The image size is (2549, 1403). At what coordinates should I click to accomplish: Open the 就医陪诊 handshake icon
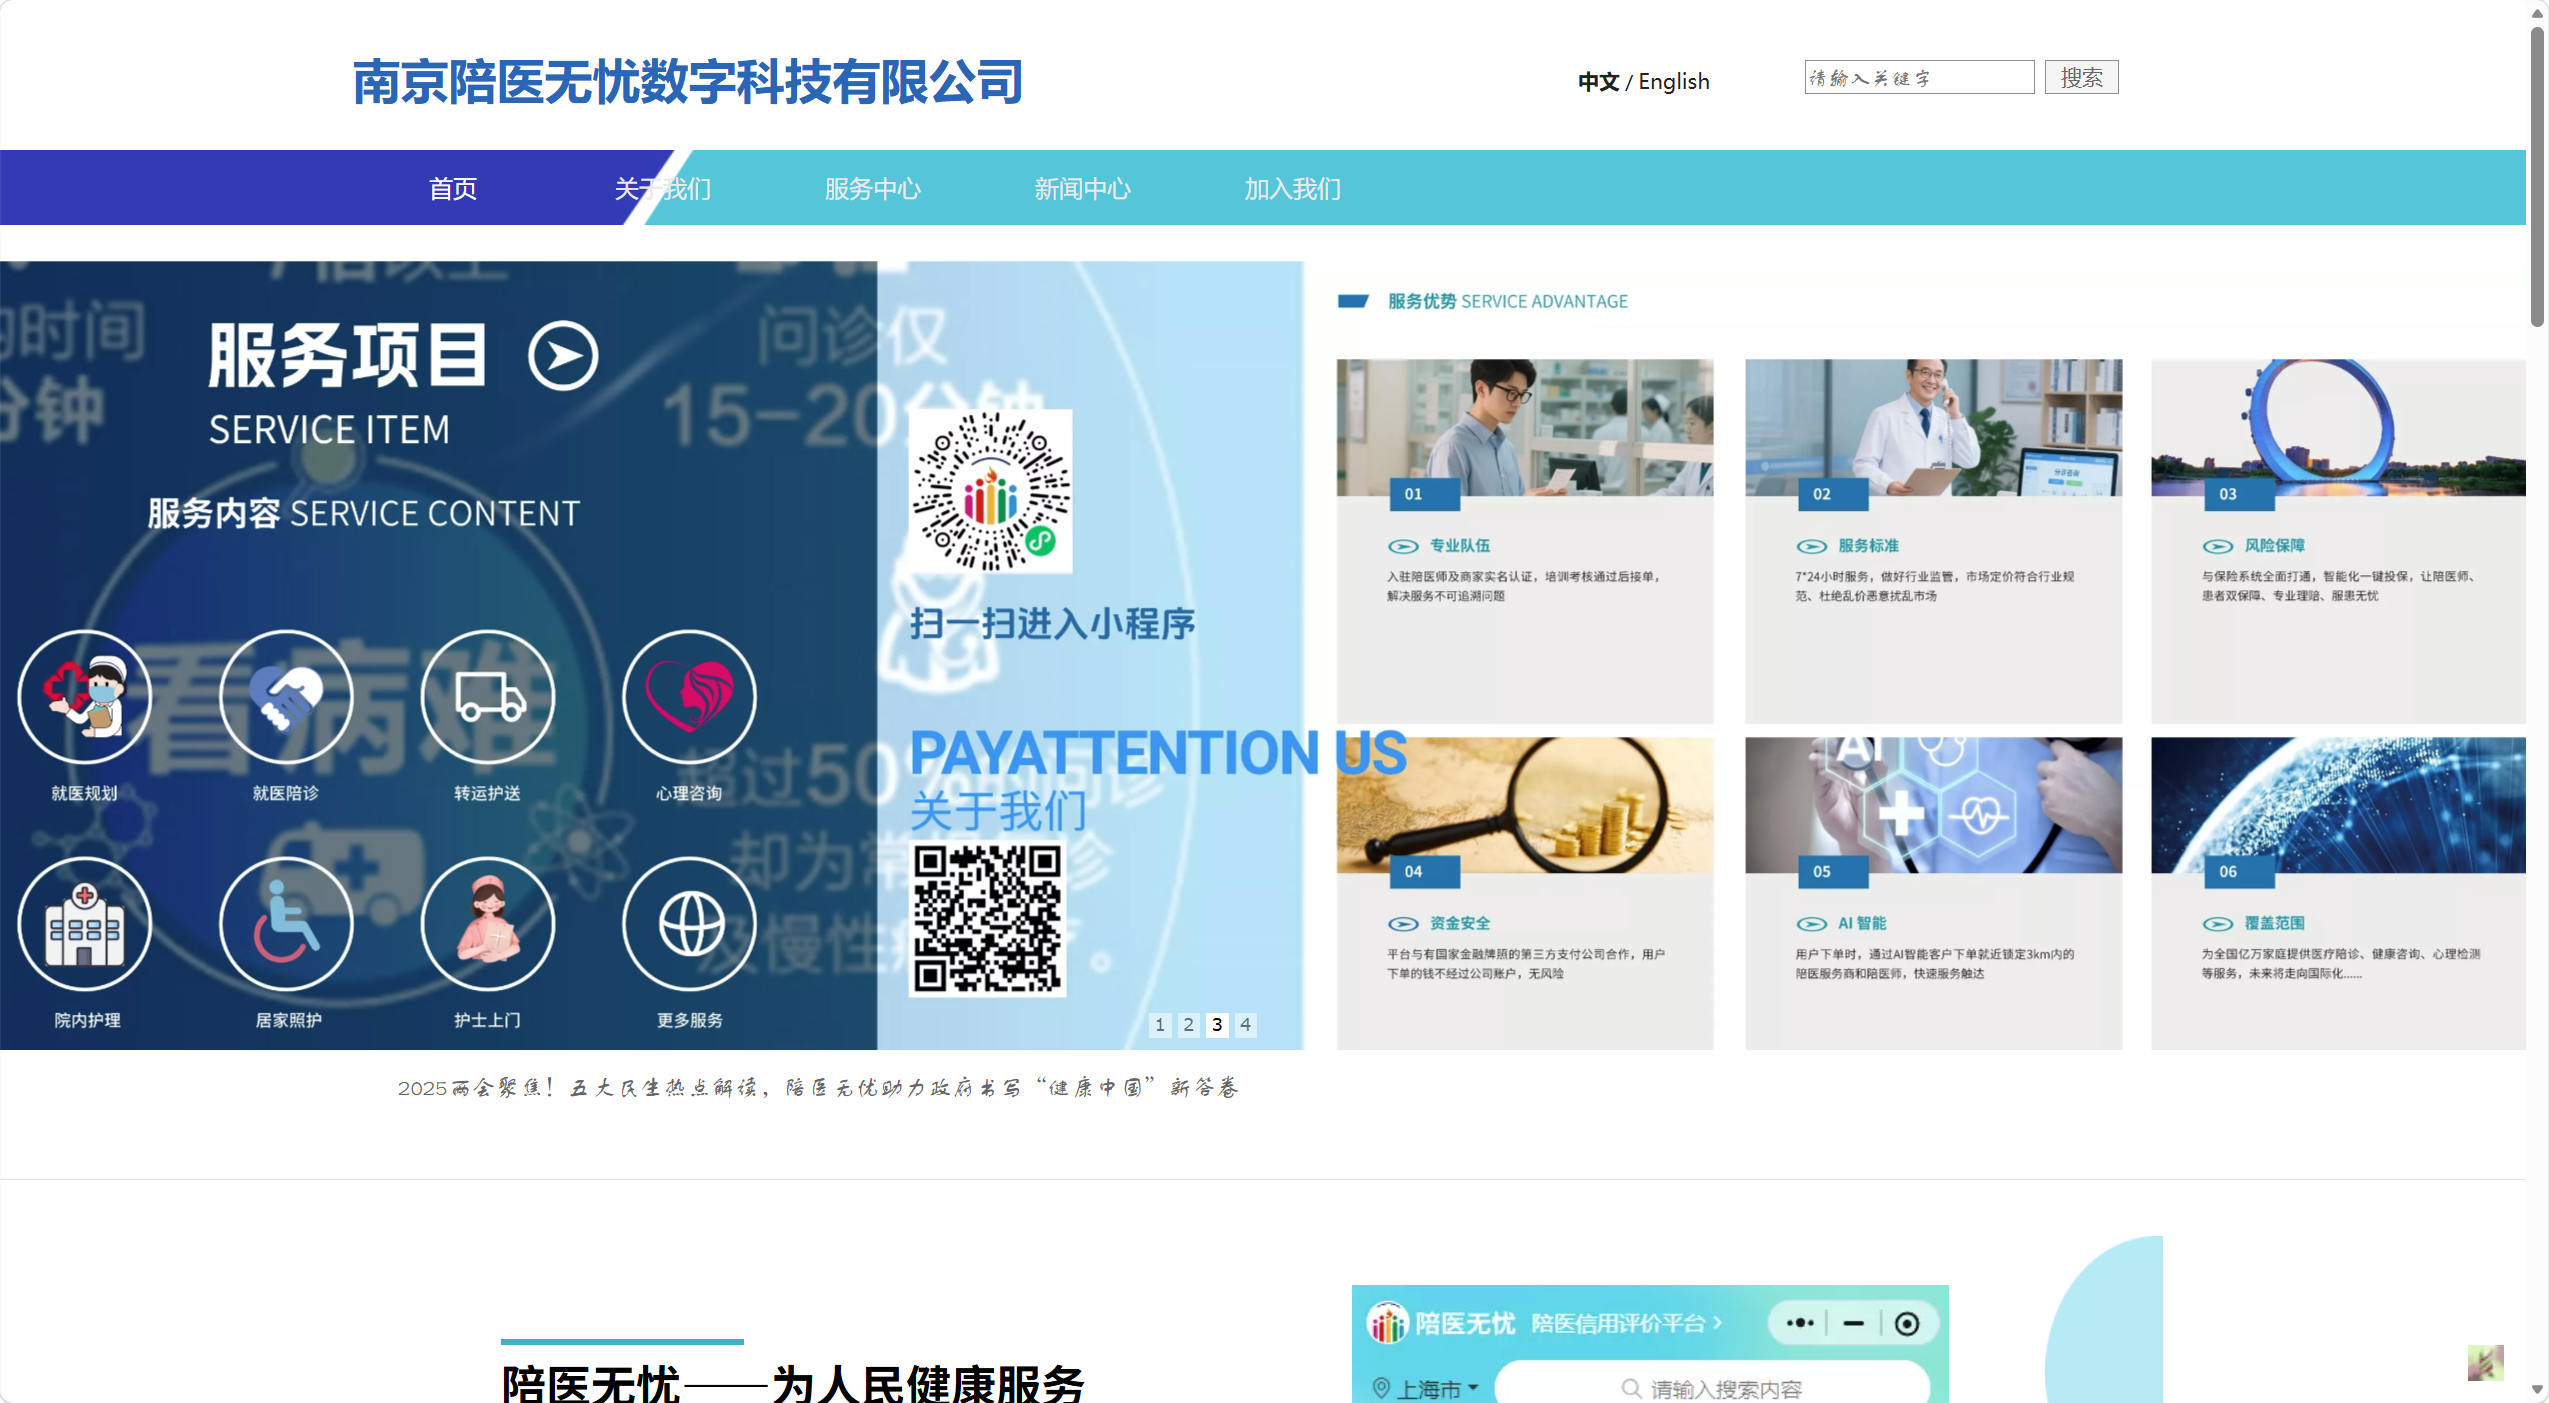286,697
